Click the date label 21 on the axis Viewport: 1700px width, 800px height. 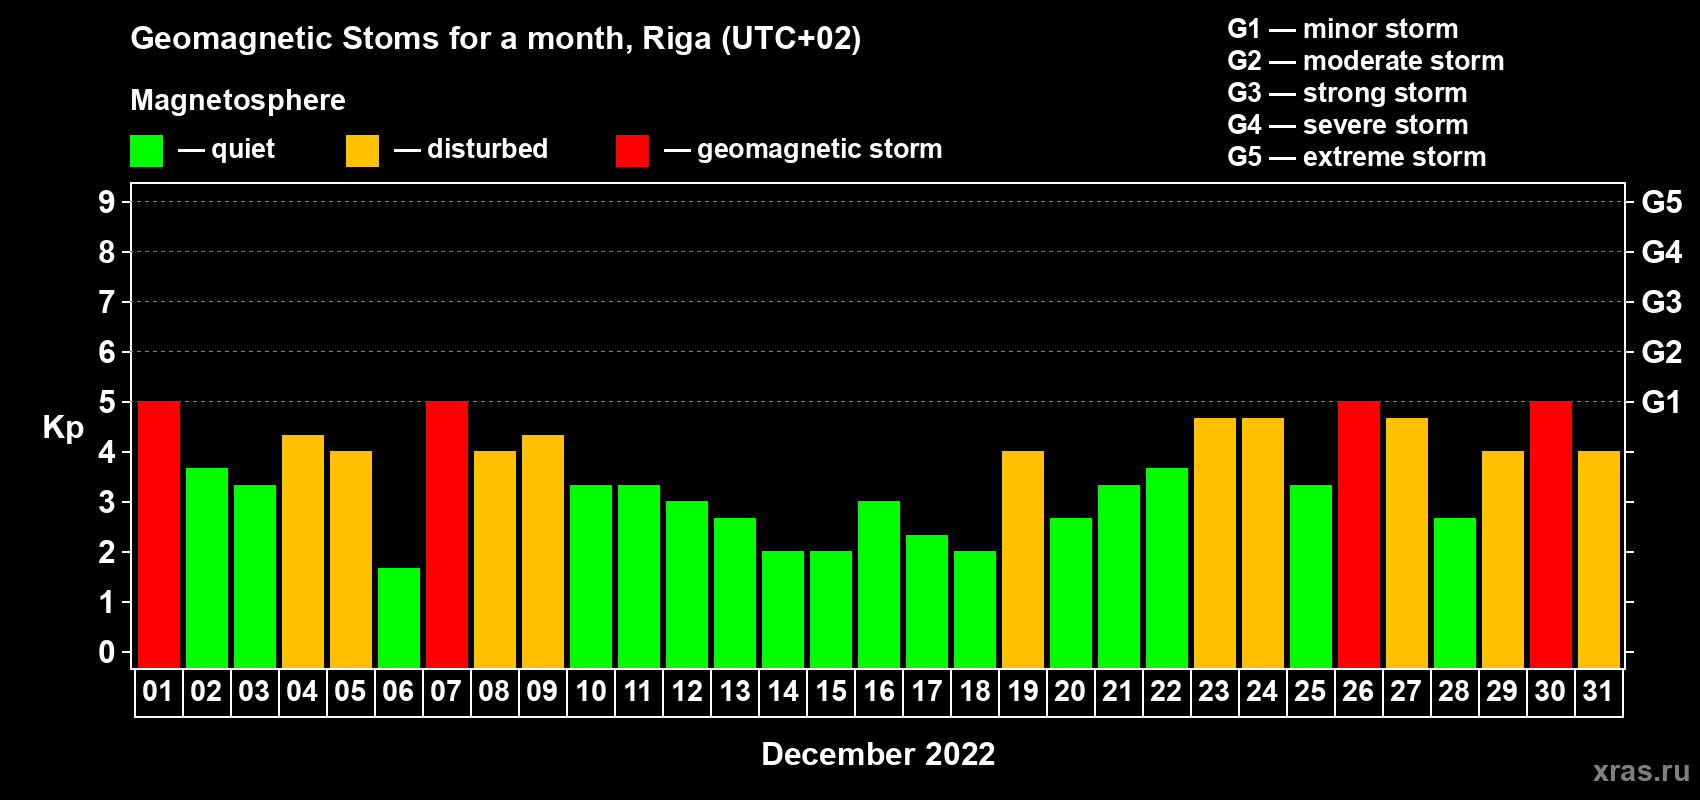[1118, 691]
